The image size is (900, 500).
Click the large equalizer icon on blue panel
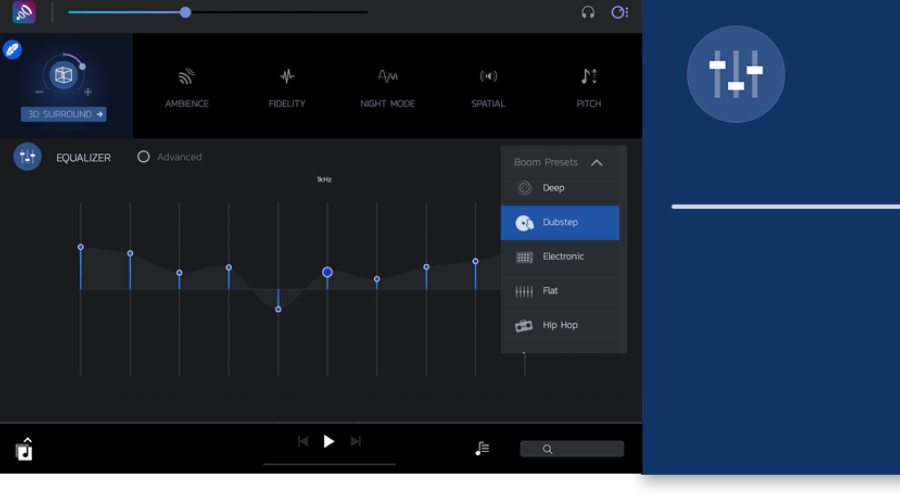[x=736, y=74]
